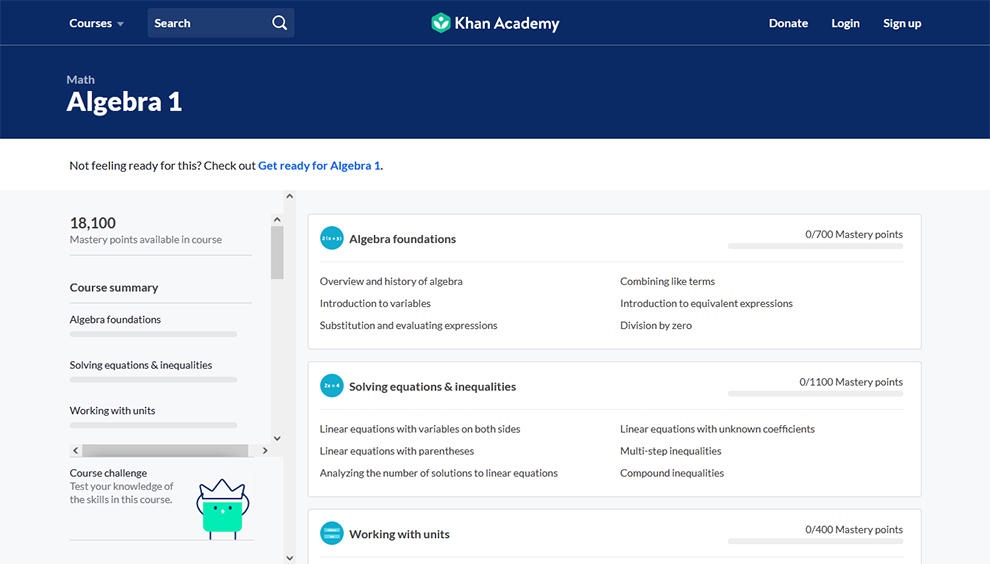This screenshot has height=564, width=990.
Task: Open Introduction to variables lesson
Action: point(375,303)
